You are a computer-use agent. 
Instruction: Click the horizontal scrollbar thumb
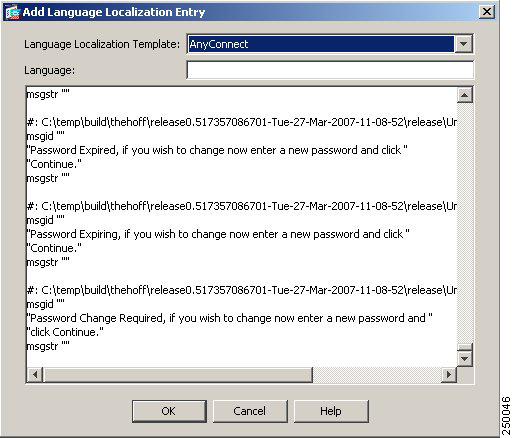178,374
